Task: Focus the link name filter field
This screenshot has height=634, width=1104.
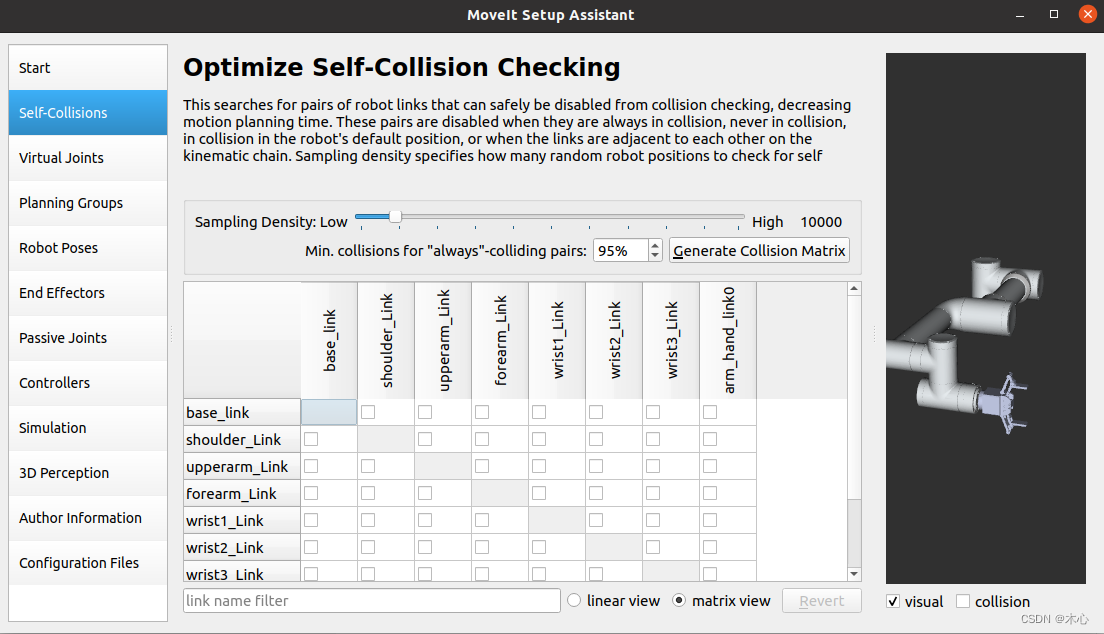Action: coord(372,601)
